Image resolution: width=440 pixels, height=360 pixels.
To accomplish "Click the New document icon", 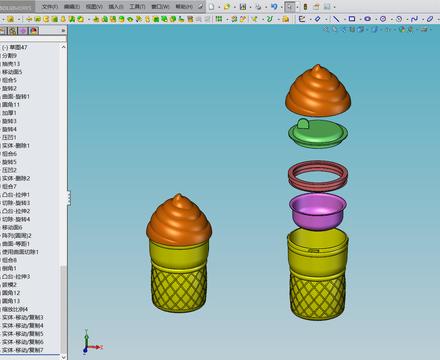I will tap(212, 6).
